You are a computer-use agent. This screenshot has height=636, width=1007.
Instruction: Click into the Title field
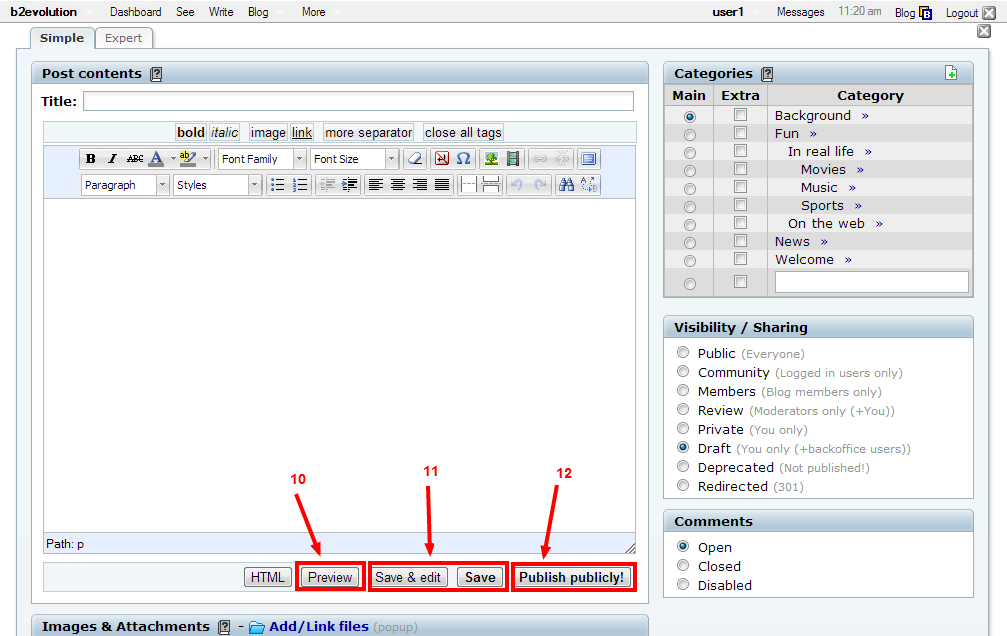[x=358, y=101]
